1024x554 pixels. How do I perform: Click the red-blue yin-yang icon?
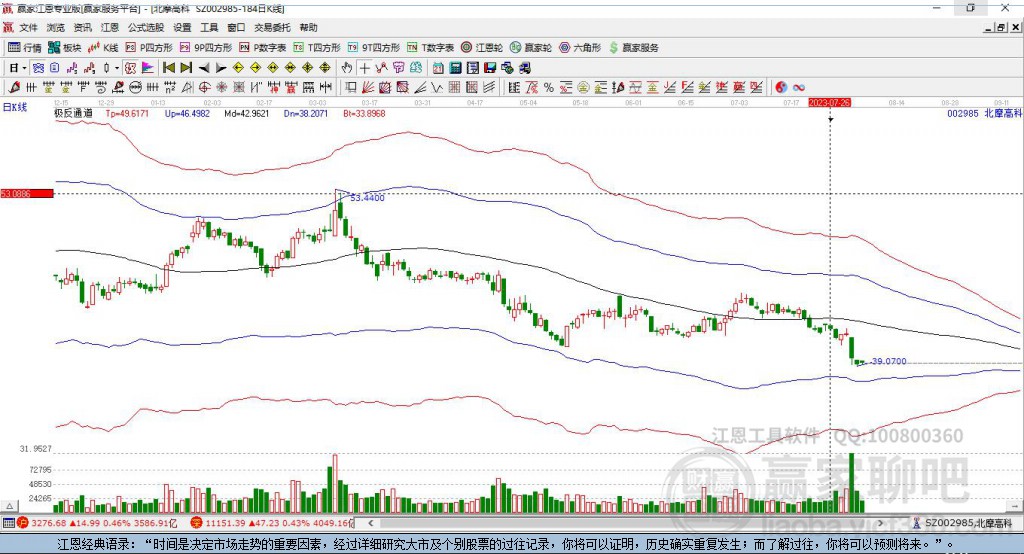click(781, 88)
